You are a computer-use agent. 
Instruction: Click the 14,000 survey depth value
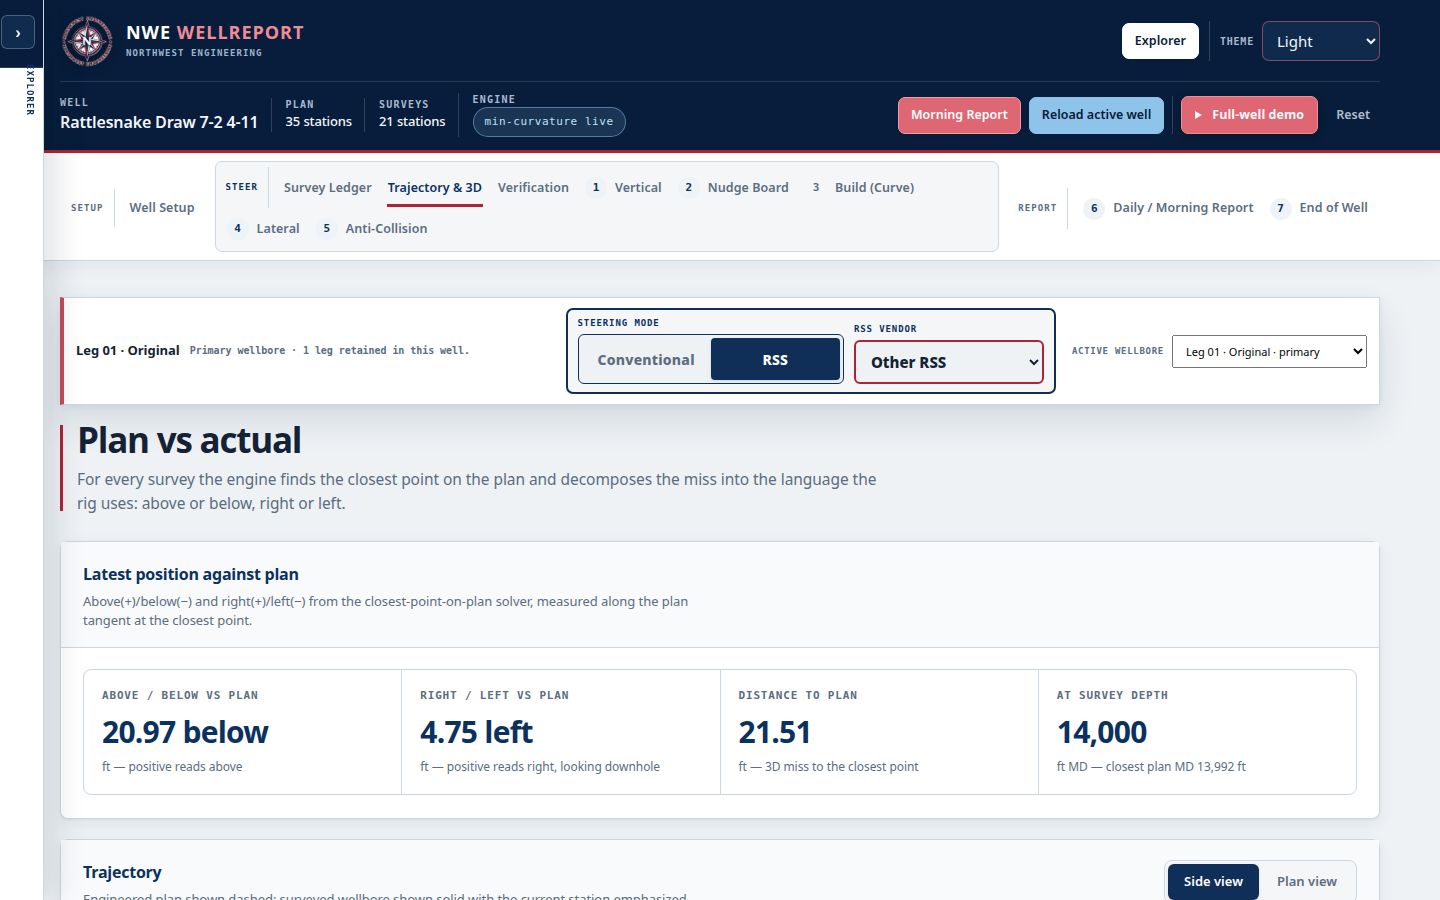tap(1102, 733)
